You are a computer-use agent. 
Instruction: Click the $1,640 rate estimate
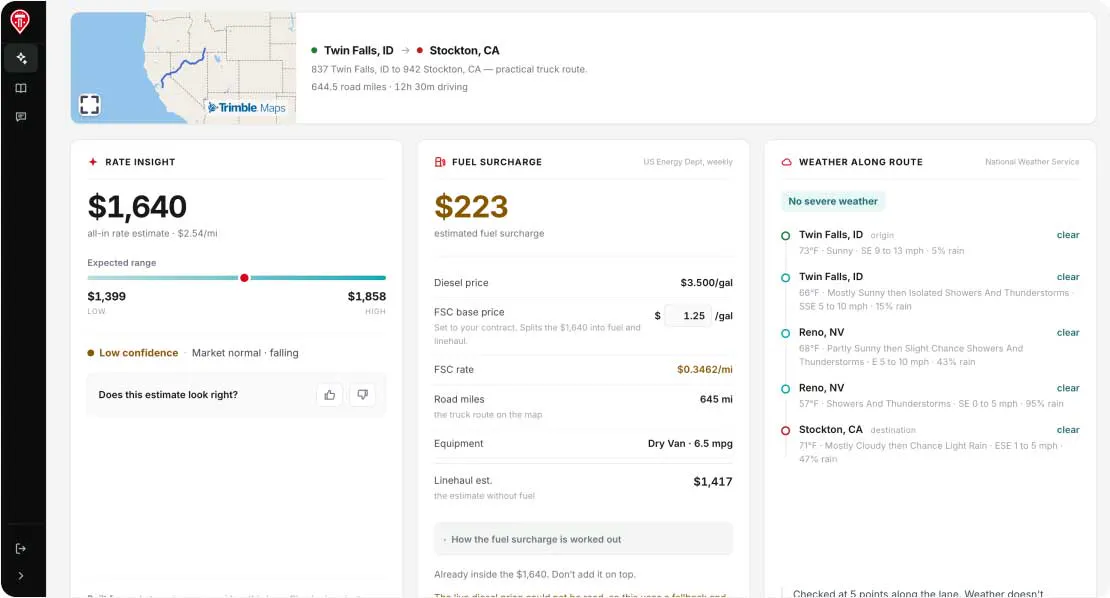[137, 207]
